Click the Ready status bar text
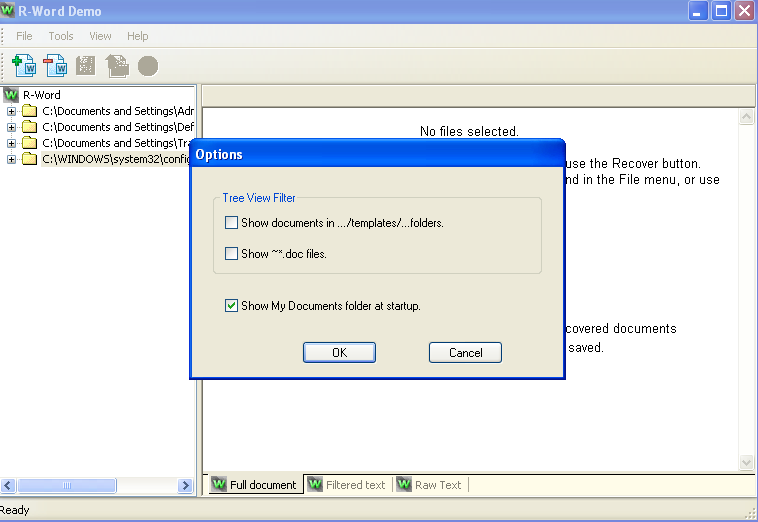This screenshot has width=758, height=522. click(x=15, y=510)
